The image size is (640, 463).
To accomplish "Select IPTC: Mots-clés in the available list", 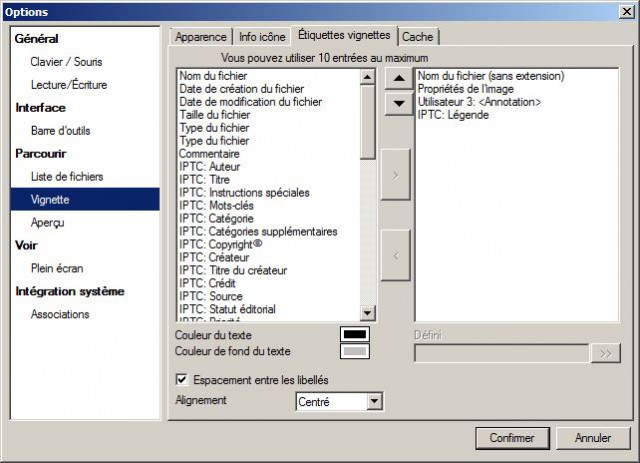I will pos(216,205).
